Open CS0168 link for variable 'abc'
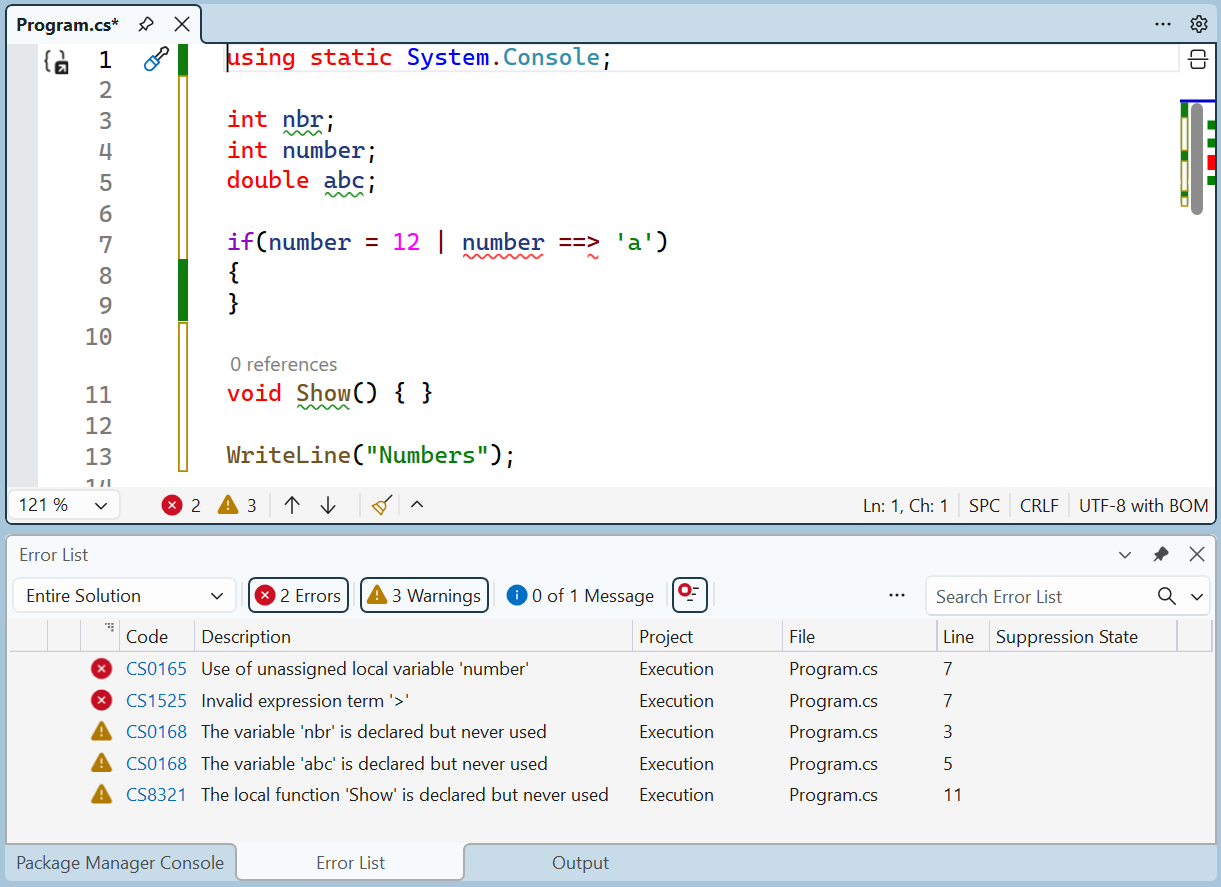Image resolution: width=1221 pixels, height=887 pixels. click(156, 764)
